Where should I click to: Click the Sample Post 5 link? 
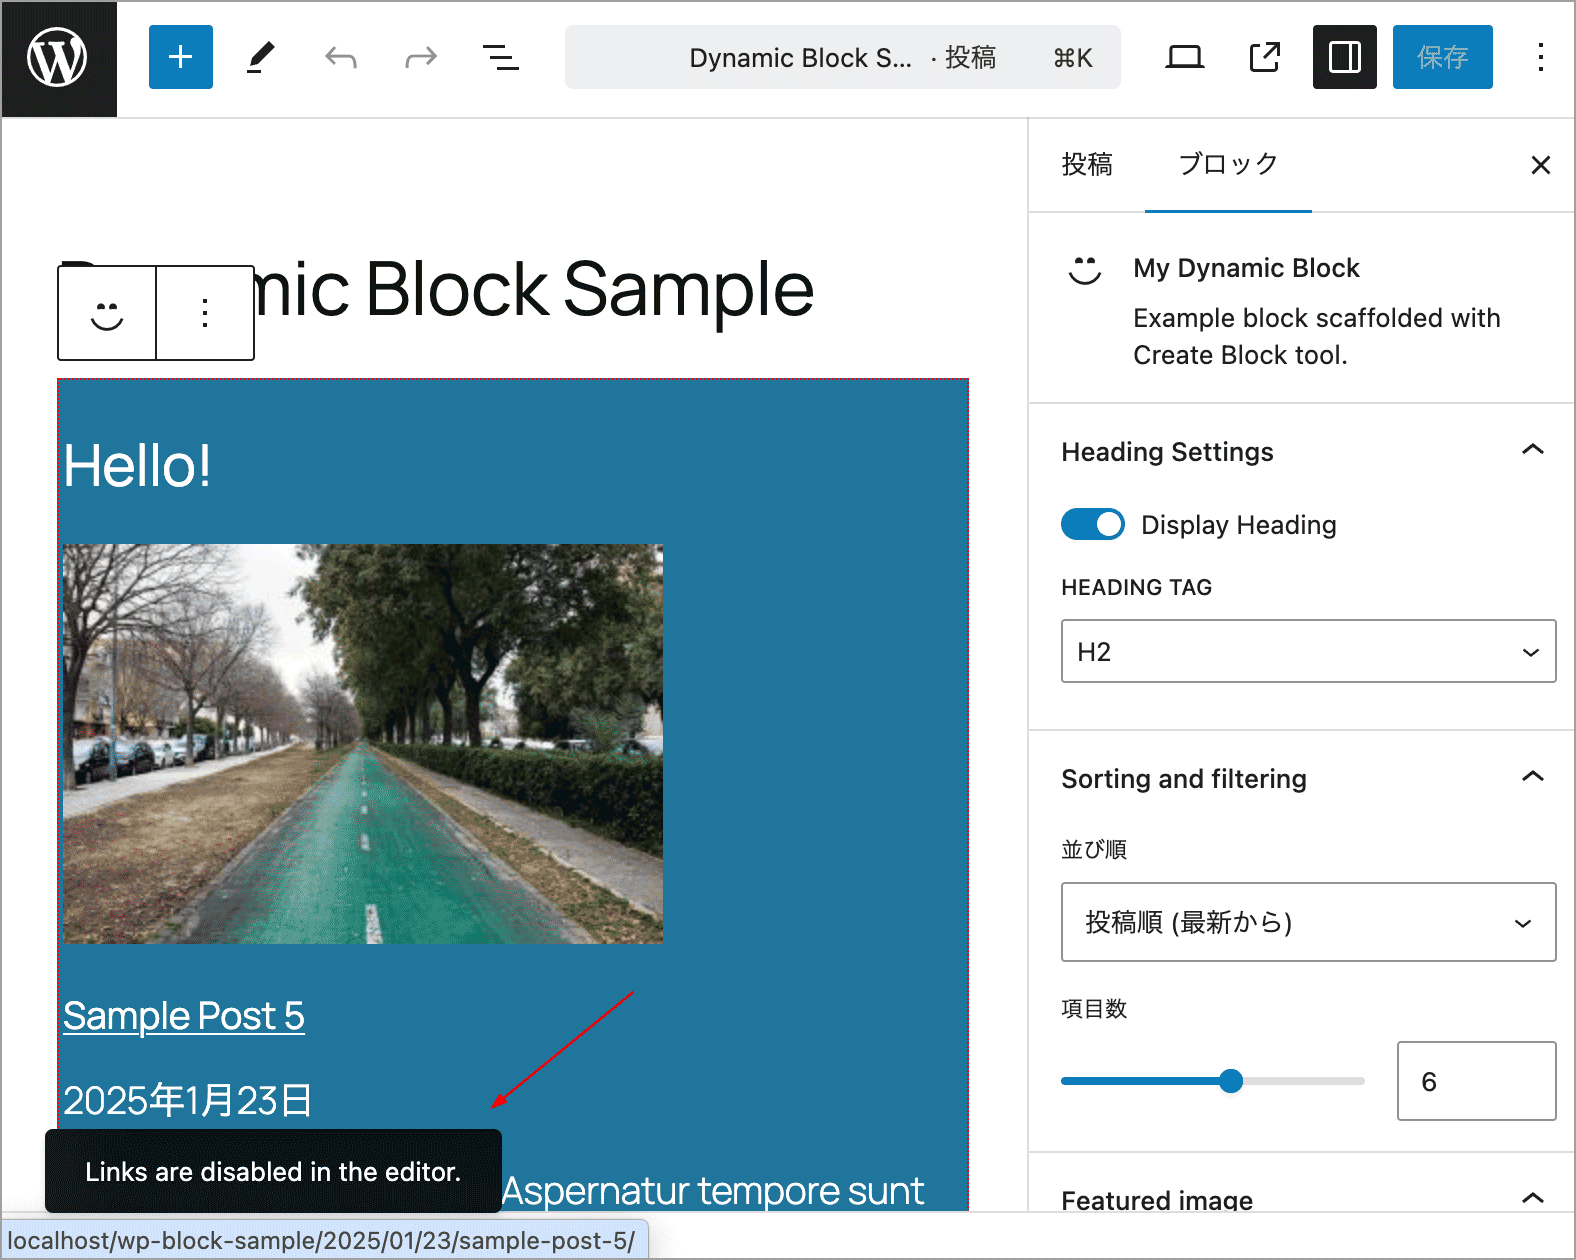[184, 1016]
